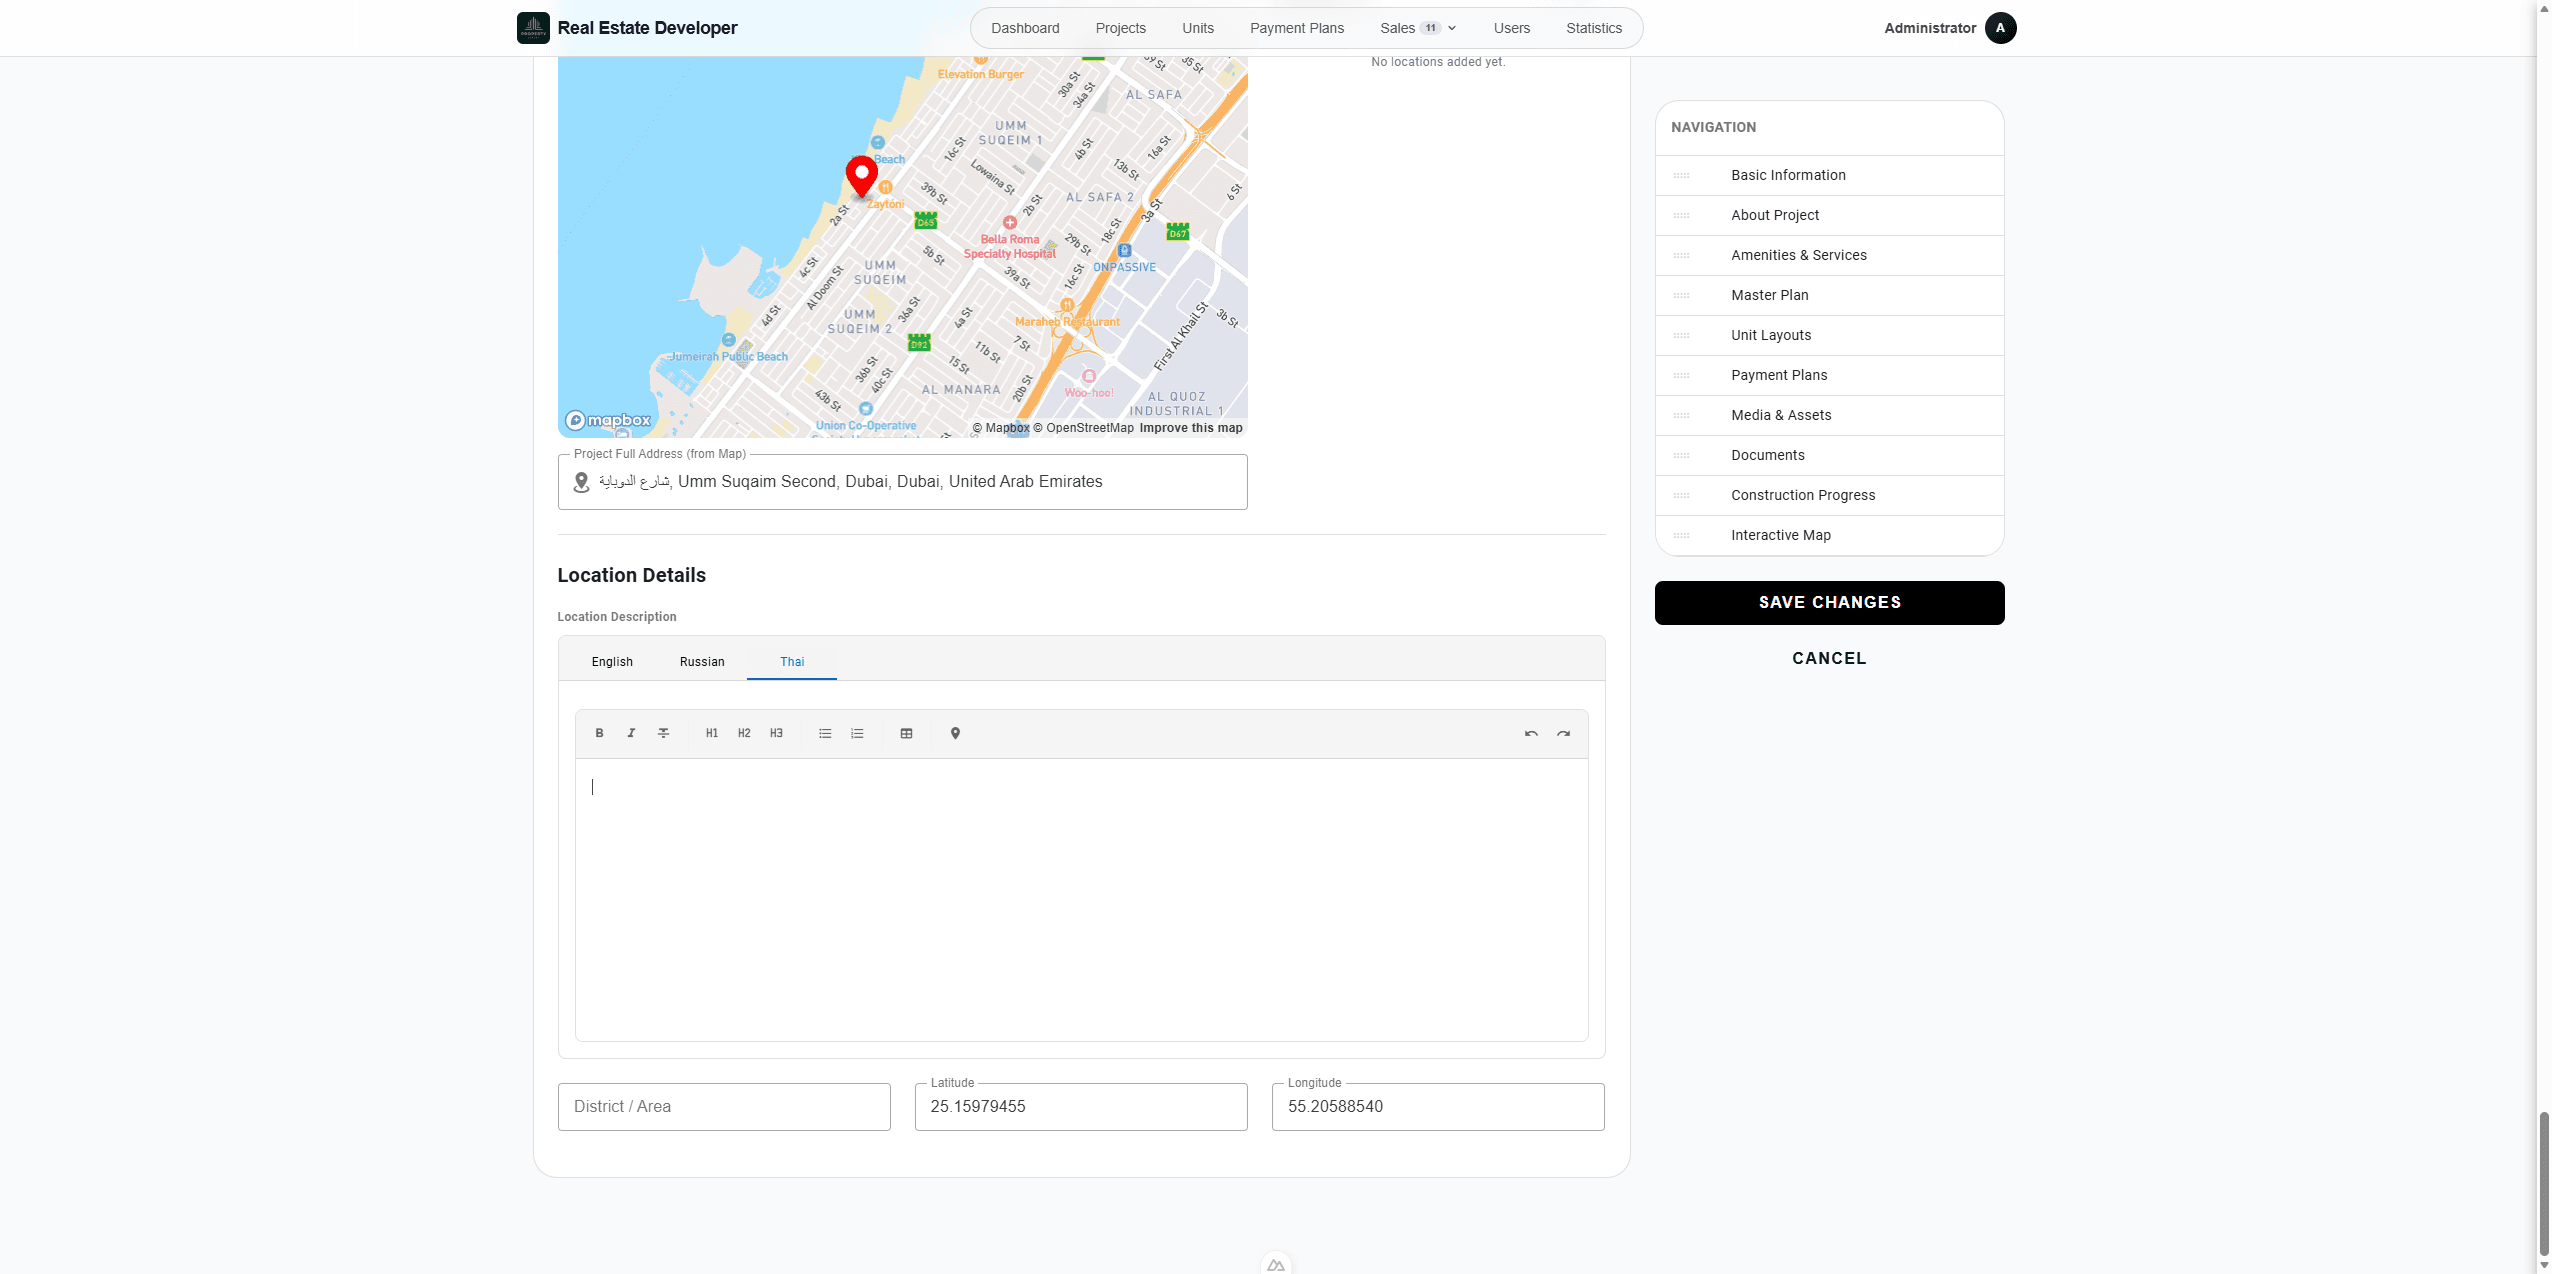The width and height of the screenshot is (2552, 1274).
Task: Open the Statistics page
Action: tap(1594, 28)
